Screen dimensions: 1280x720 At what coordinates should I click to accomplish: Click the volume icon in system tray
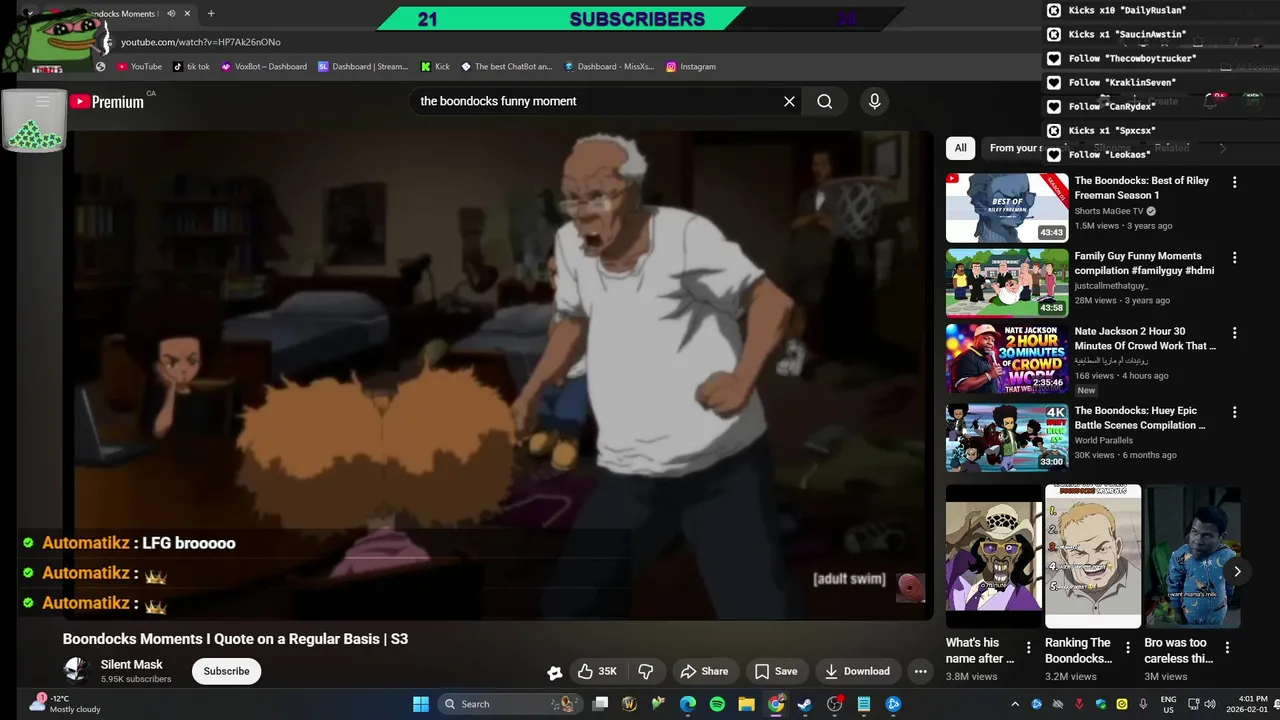(1211, 704)
